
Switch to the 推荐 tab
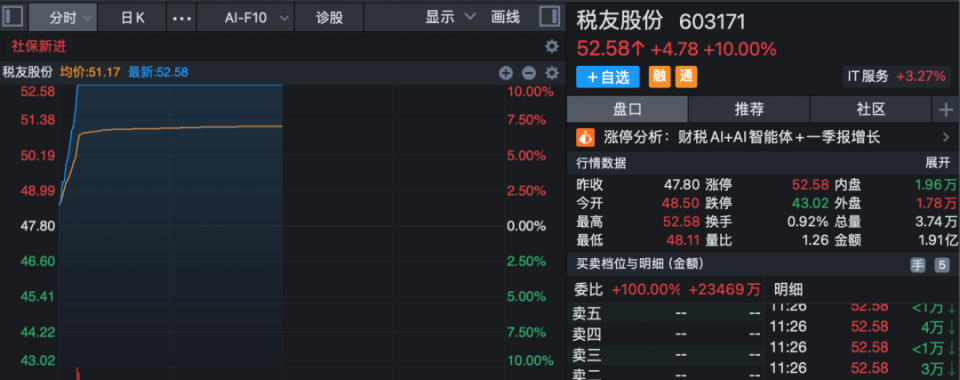[x=749, y=110]
